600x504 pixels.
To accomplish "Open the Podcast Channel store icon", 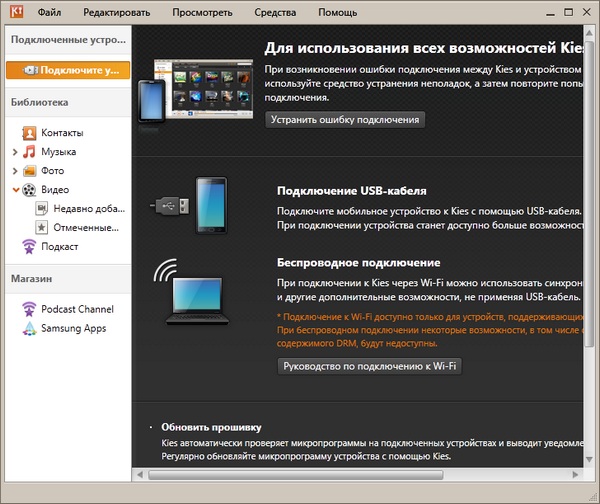I will click(x=30, y=310).
